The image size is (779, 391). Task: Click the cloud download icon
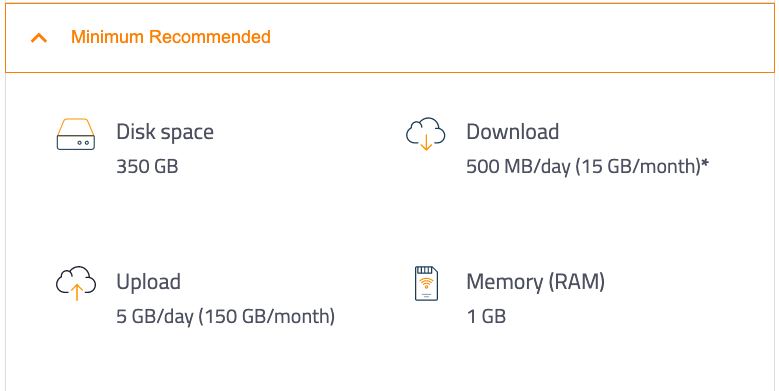pyautogui.click(x=426, y=134)
